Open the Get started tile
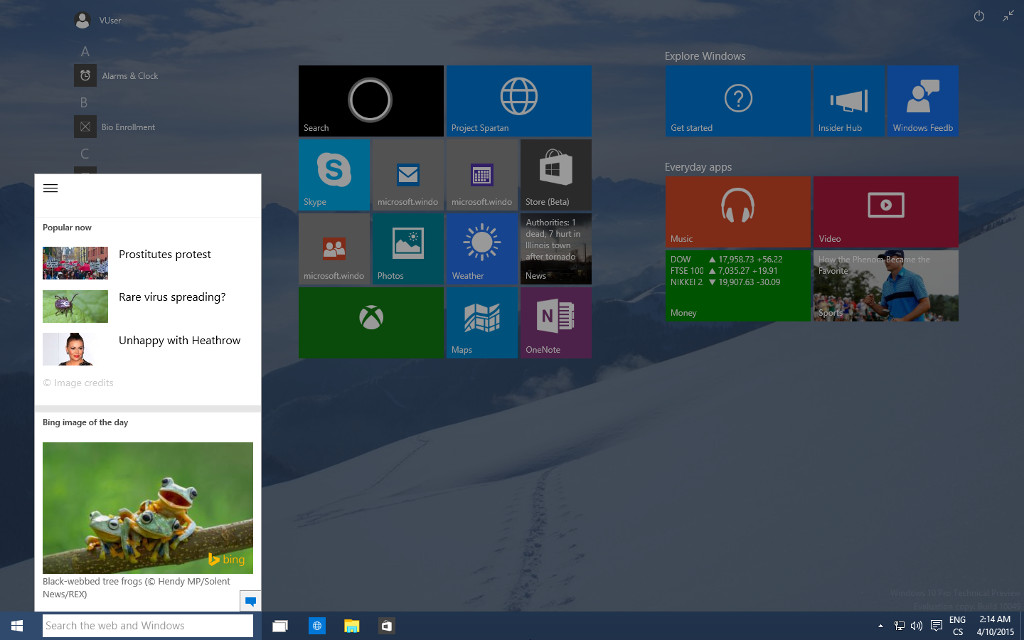Viewport: 1024px width, 640px height. (x=738, y=101)
